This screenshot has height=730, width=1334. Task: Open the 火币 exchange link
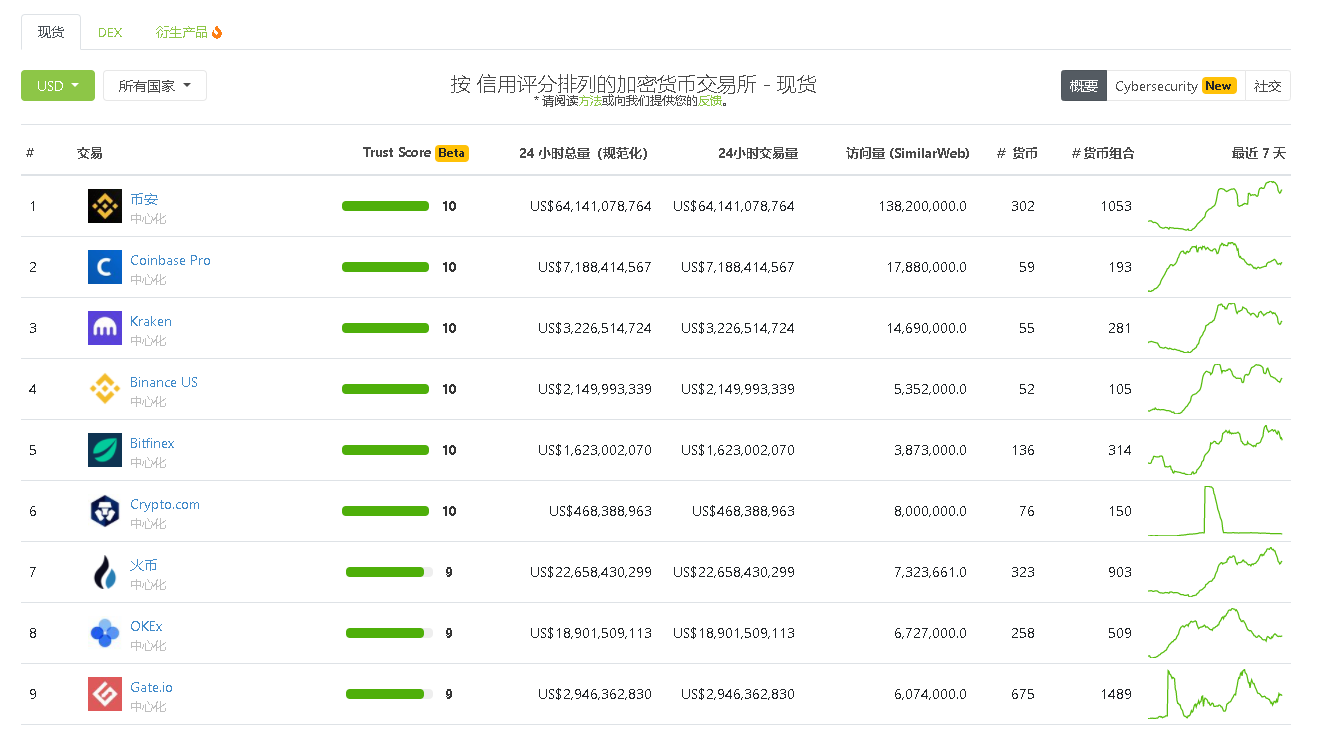coord(144,565)
